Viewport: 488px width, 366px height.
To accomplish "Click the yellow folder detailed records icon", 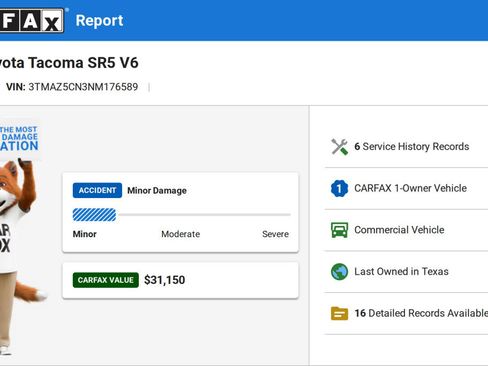I will pos(339,313).
